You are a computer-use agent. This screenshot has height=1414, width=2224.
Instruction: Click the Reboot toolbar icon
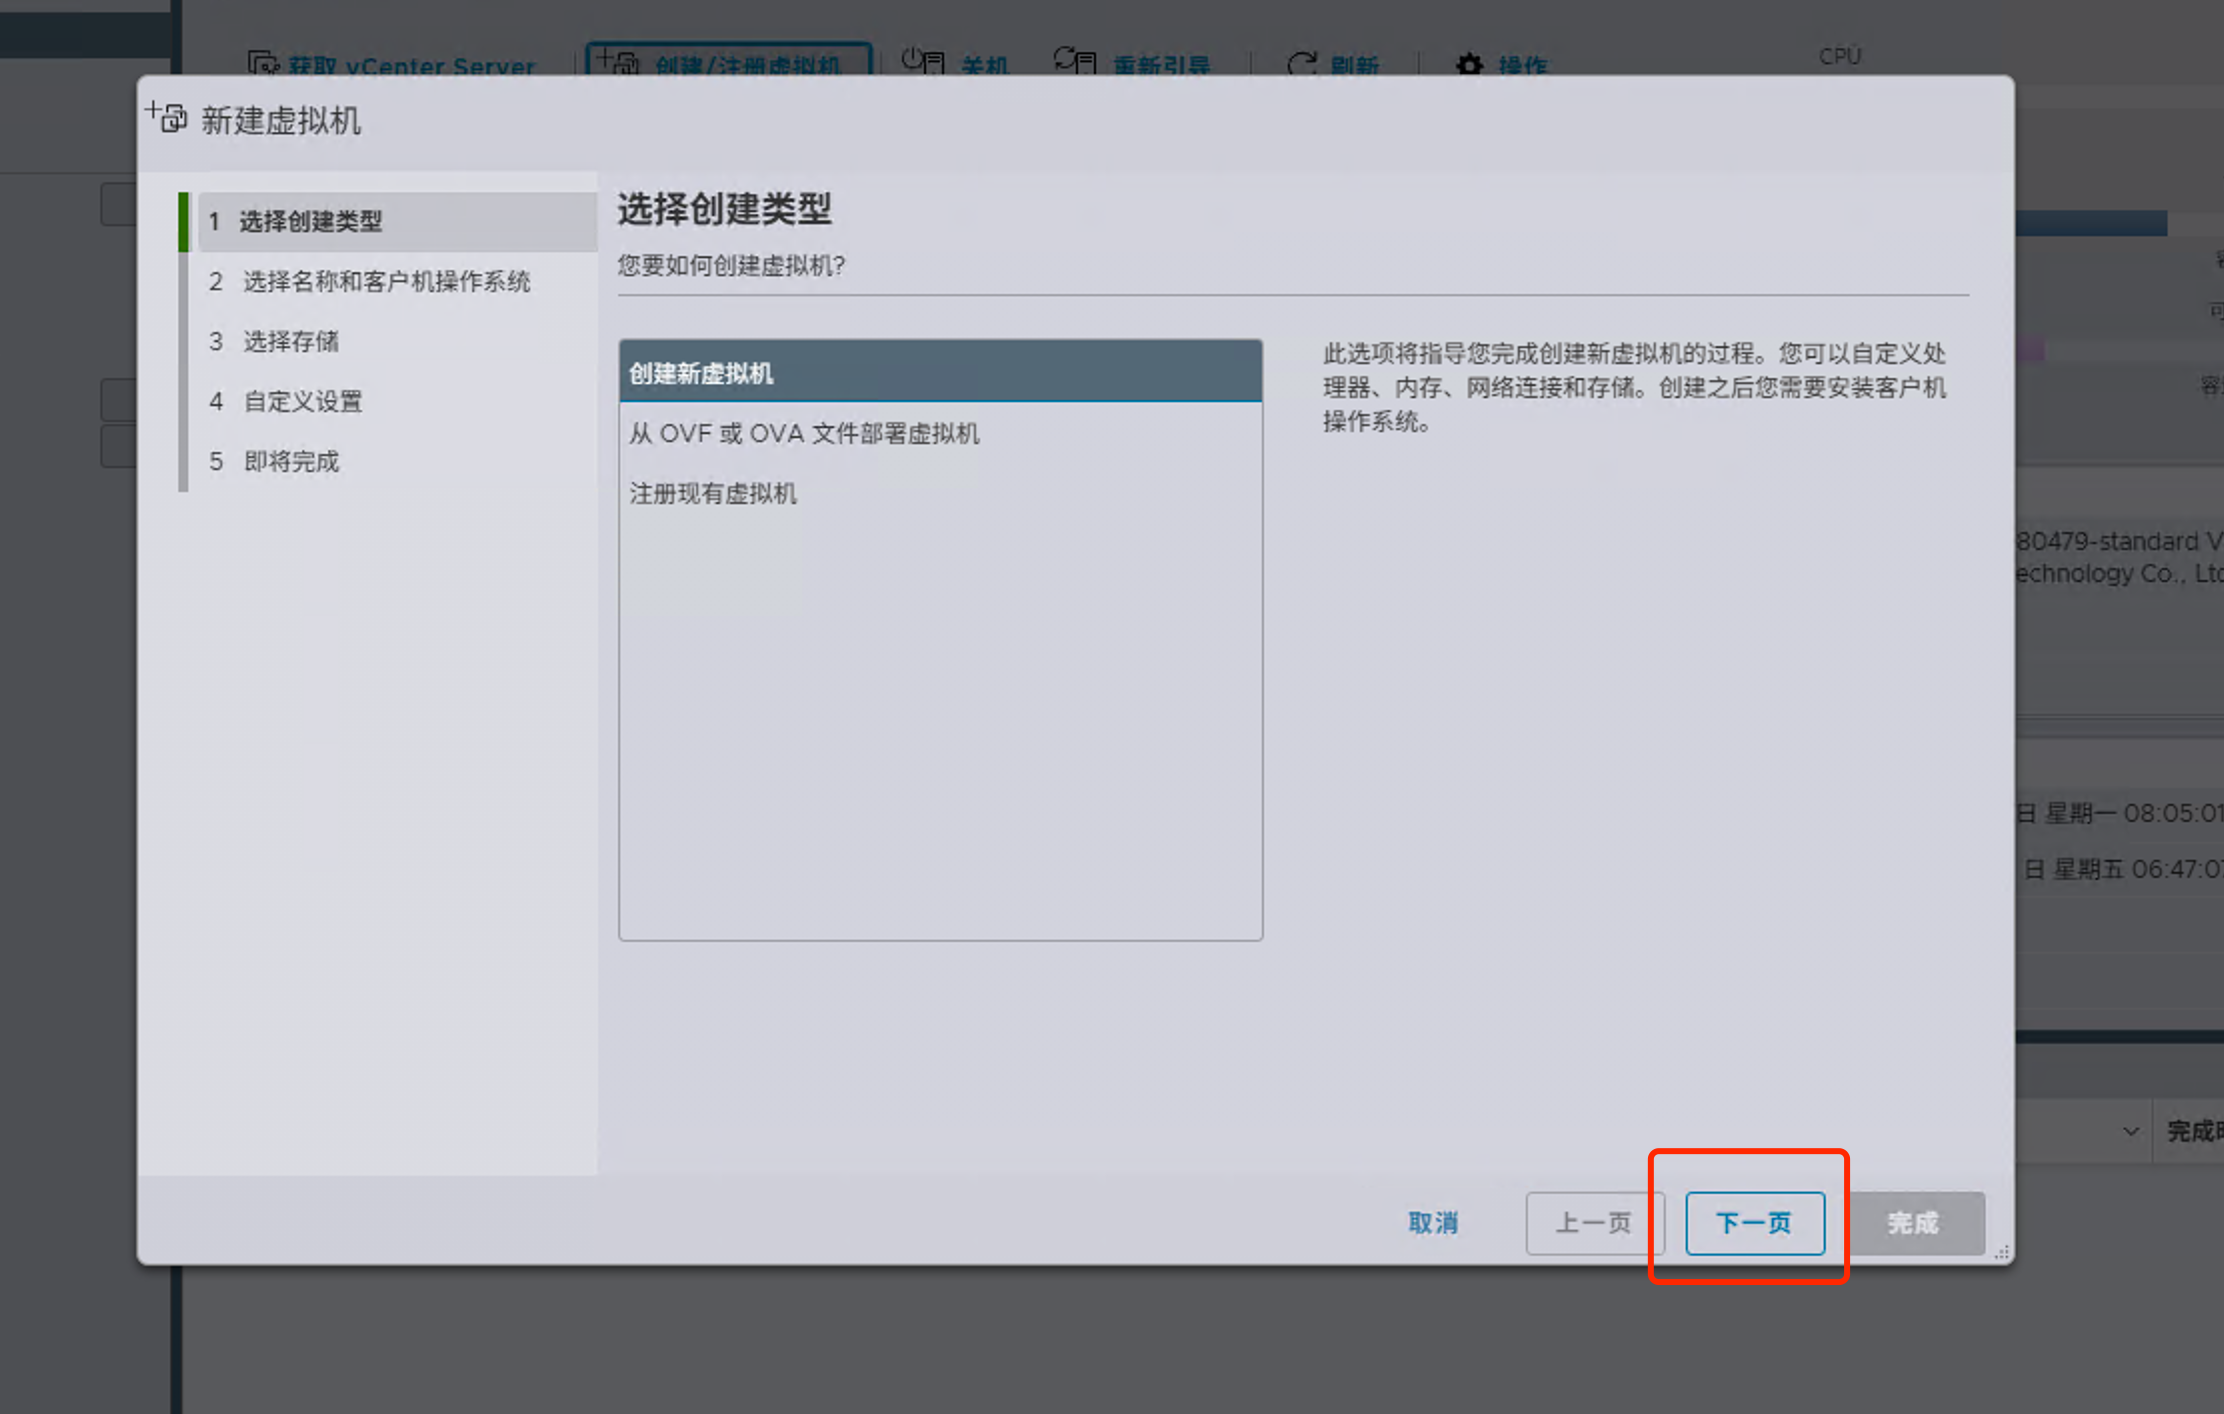click(x=1075, y=62)
